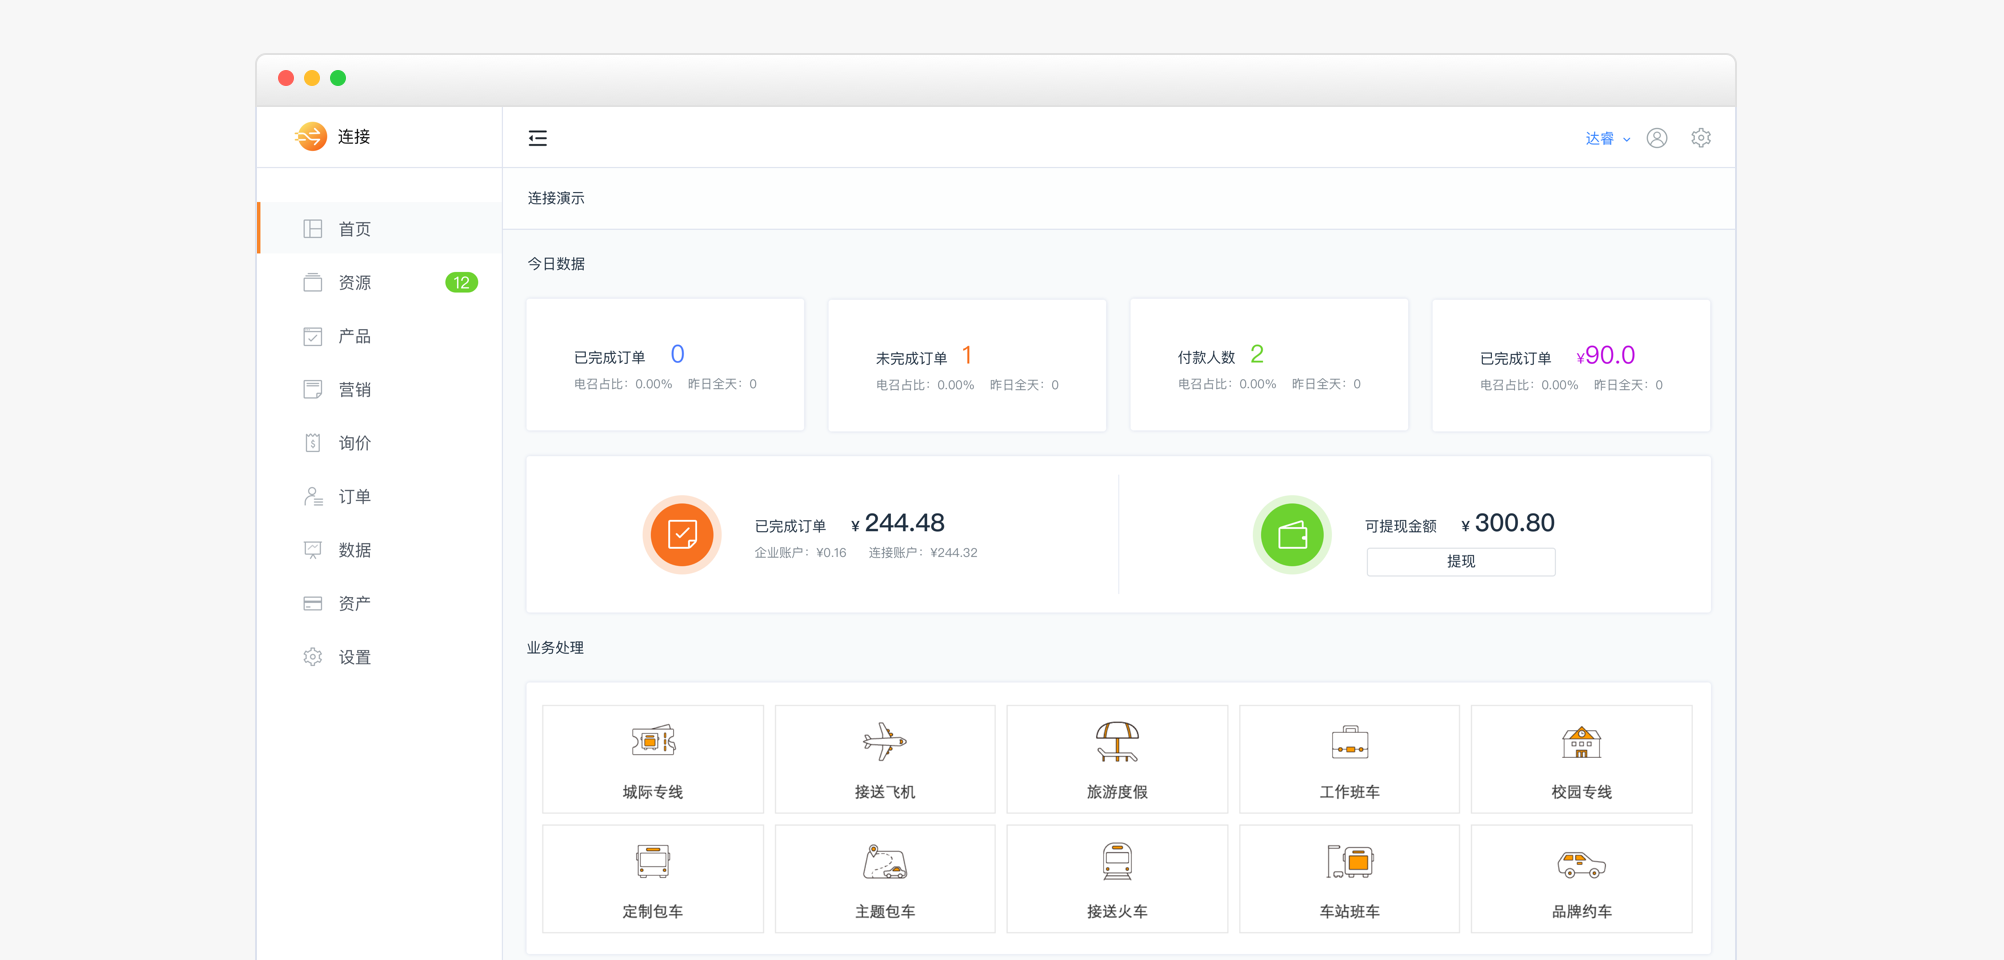Screen dimensions: 2004x960
Task: Open 资源 menu item with badge
Action: (354, 283)
